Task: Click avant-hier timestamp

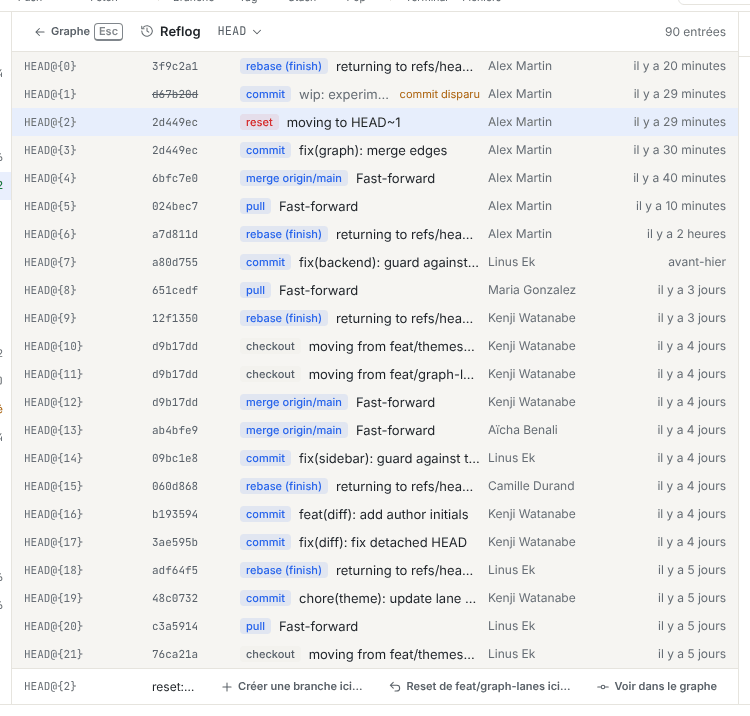Action: point(696,262)
